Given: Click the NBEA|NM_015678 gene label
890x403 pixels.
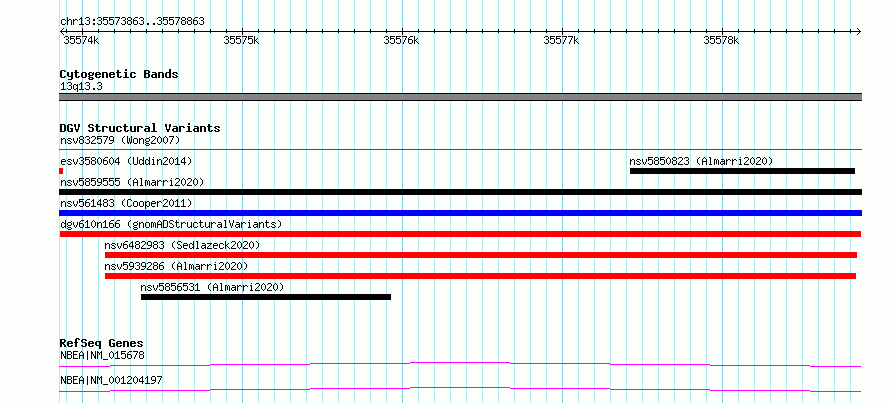Looking at the screenshot, I should 102,355.
